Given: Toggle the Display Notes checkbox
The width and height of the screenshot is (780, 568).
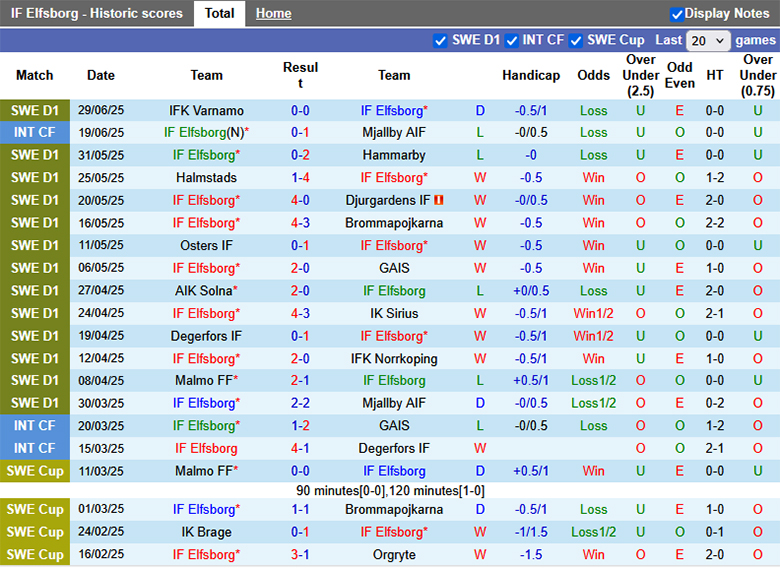Looking at the screenshot, I should pyautogui.click(x=676, y=14).
